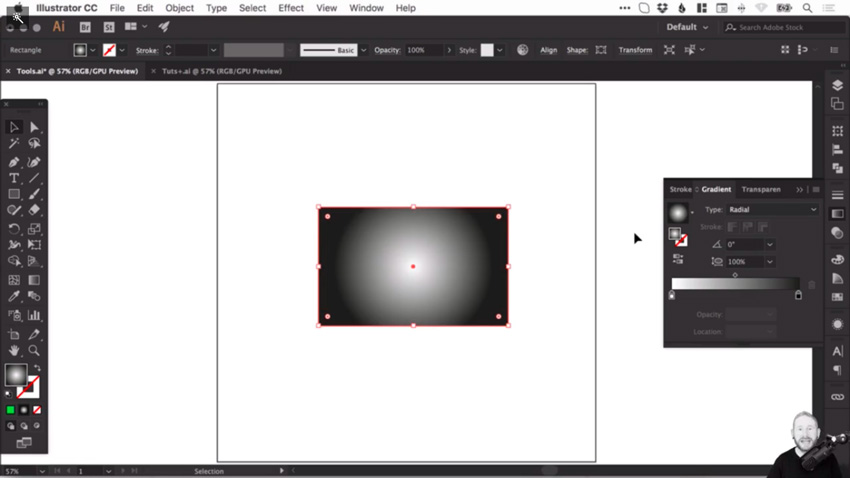Screen dimensions: 850x478
Task: Pick the Line Segment tool
Action: click(34, 178)
